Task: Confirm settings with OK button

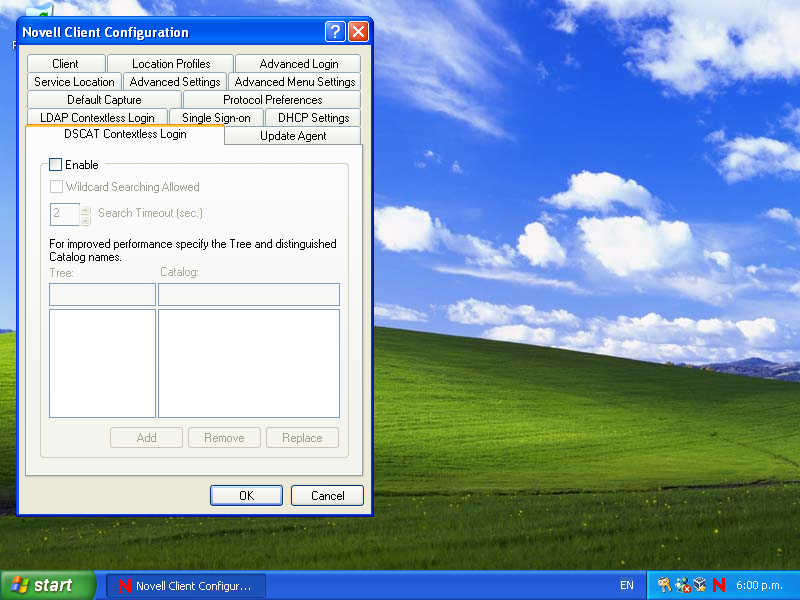Action: [x=246, y=495]
